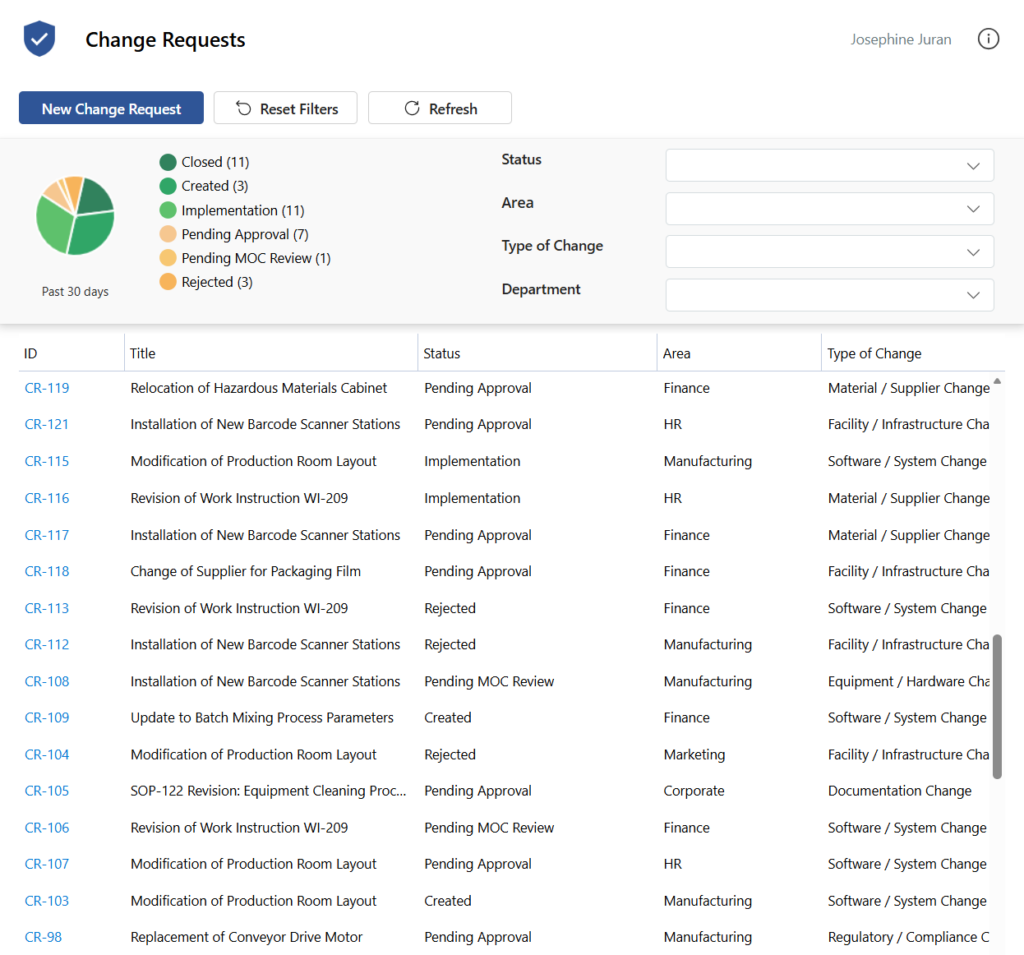This screenshot has width=1024, height=955.
Task: Open change request CR-115
Action: (x=47, y=461)
